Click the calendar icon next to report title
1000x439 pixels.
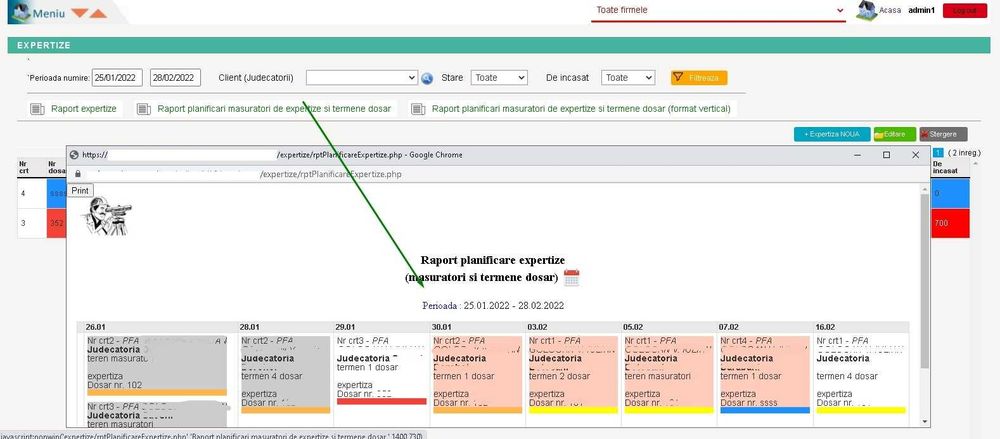(x=571, y=278)
